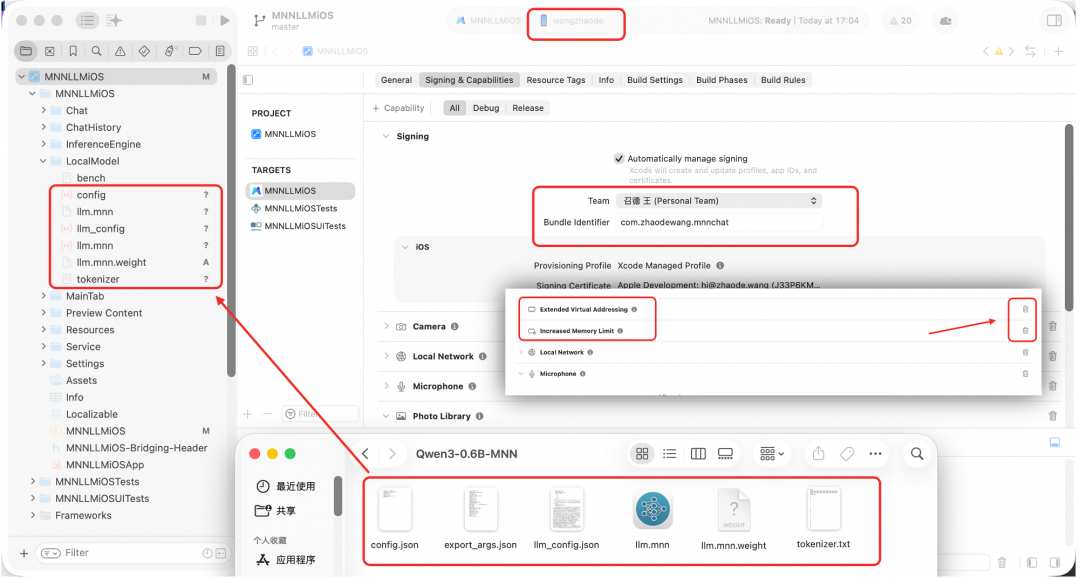1080x578 pixels.
Task: Click the editor warning triangle icon
Action: tap(998, 51)
